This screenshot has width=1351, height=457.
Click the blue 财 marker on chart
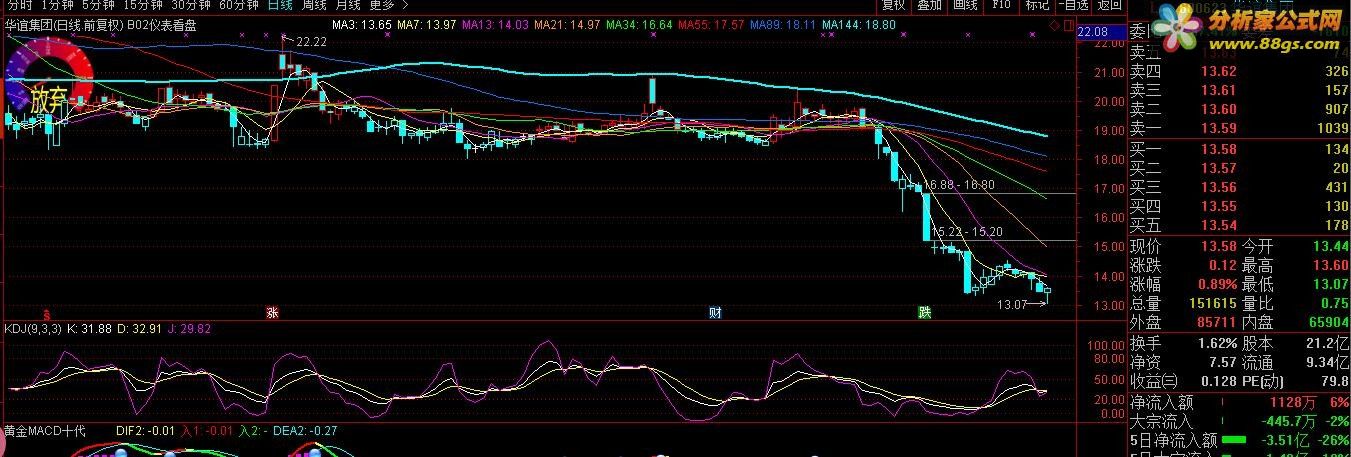pyautogui.click(x=715, y=312)
